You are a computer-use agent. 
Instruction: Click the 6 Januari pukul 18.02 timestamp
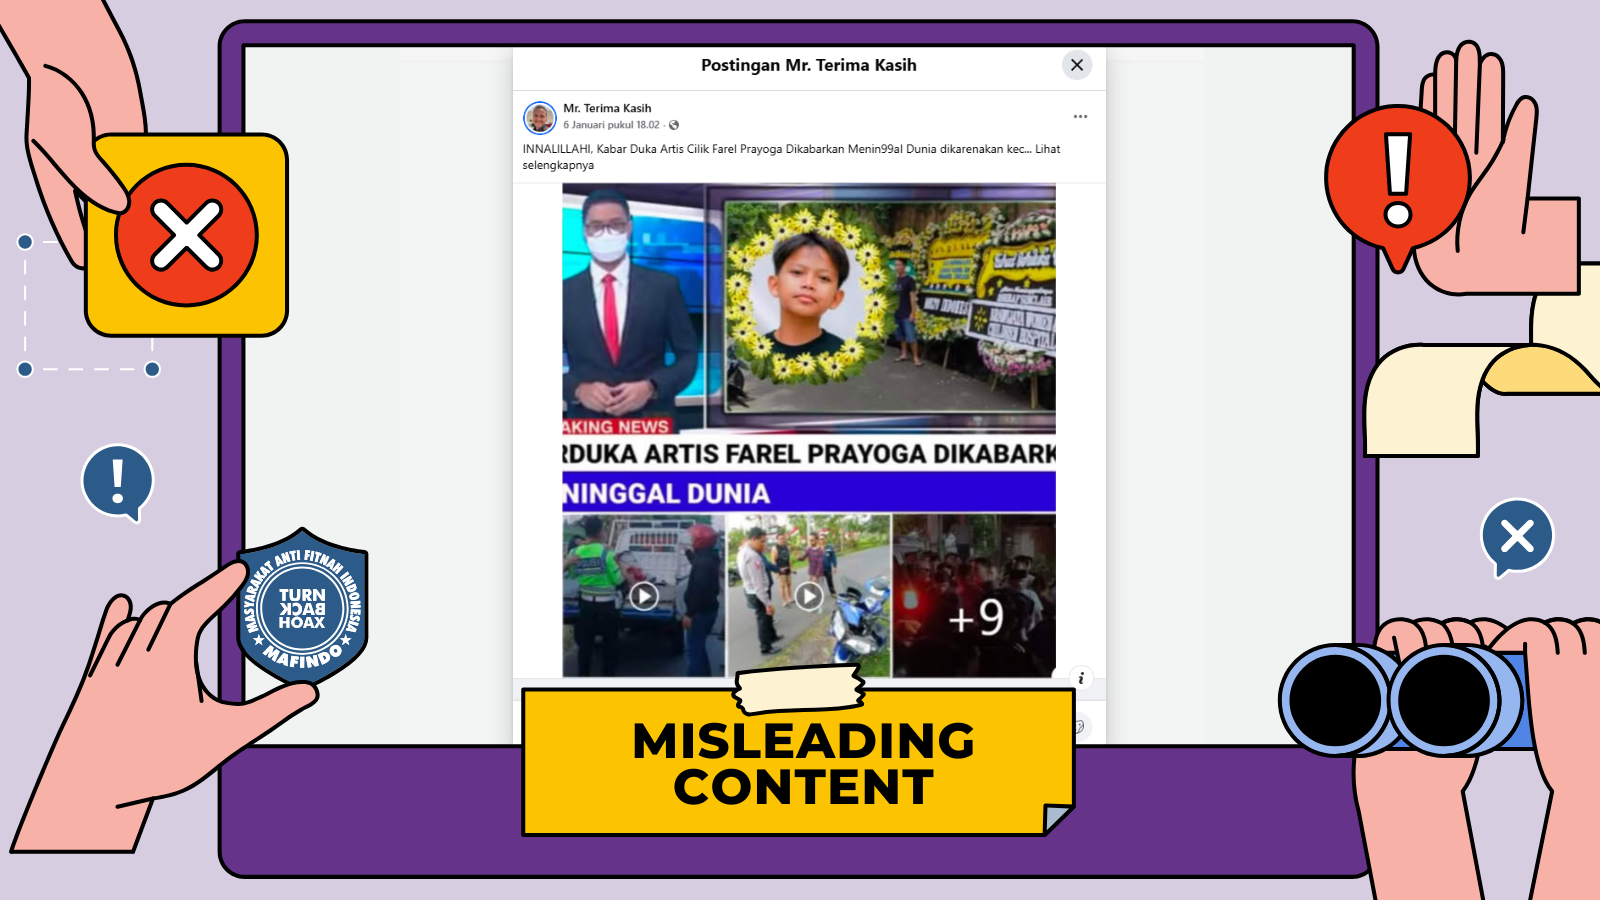[611, 125]
